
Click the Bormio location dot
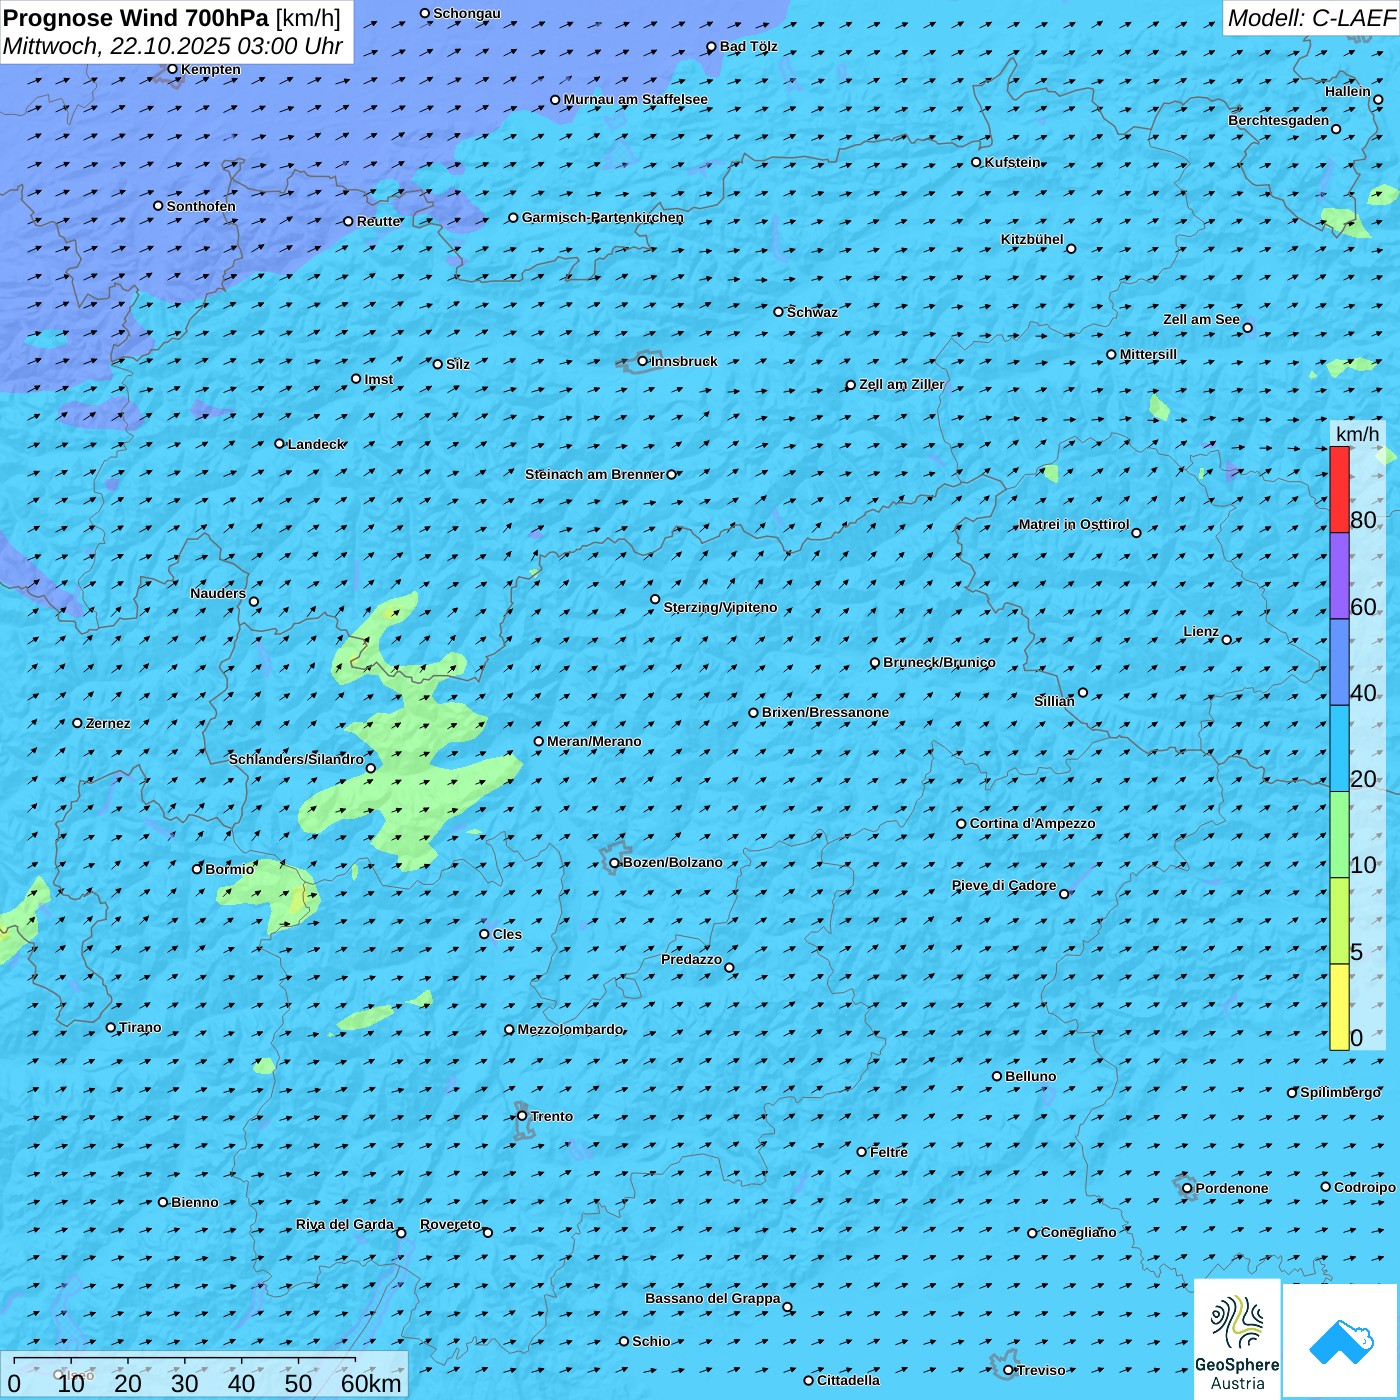coord(197,869)
